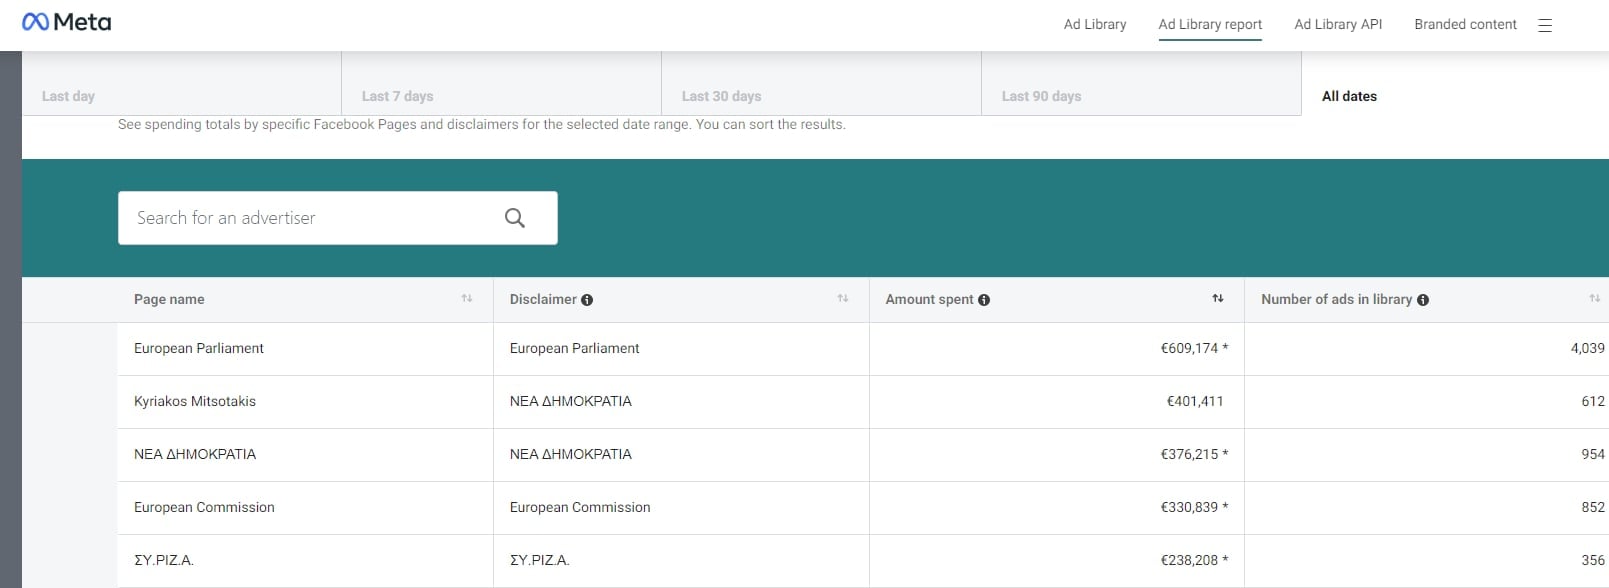This screenshot has width=1609, height=588.
Task: Click the spending totals description text
Action: click(x=482, y=125)
